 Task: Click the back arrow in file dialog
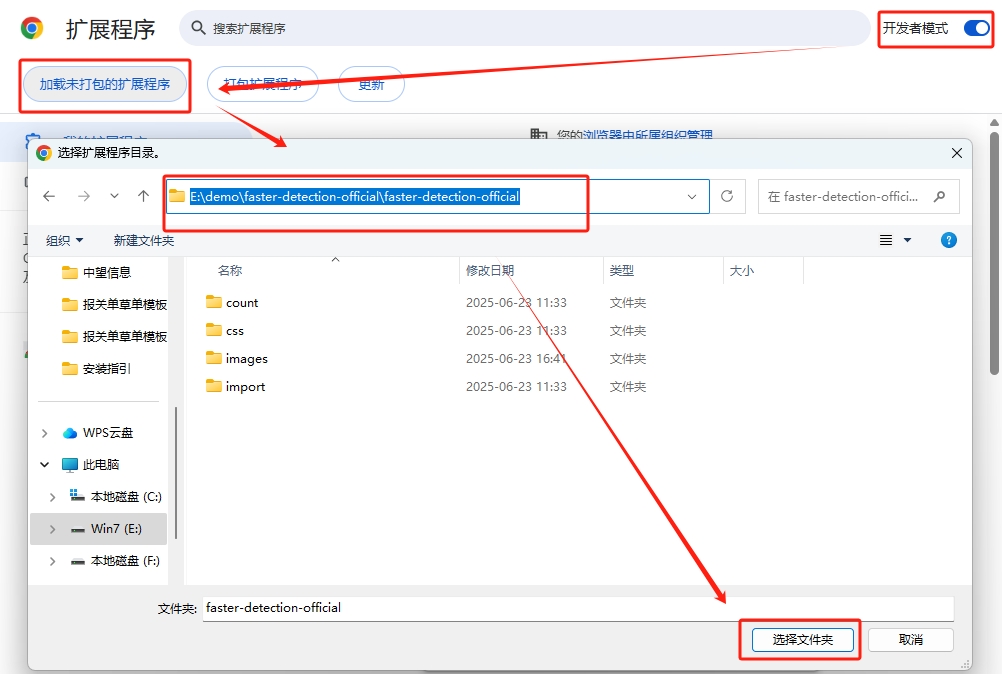49,197
